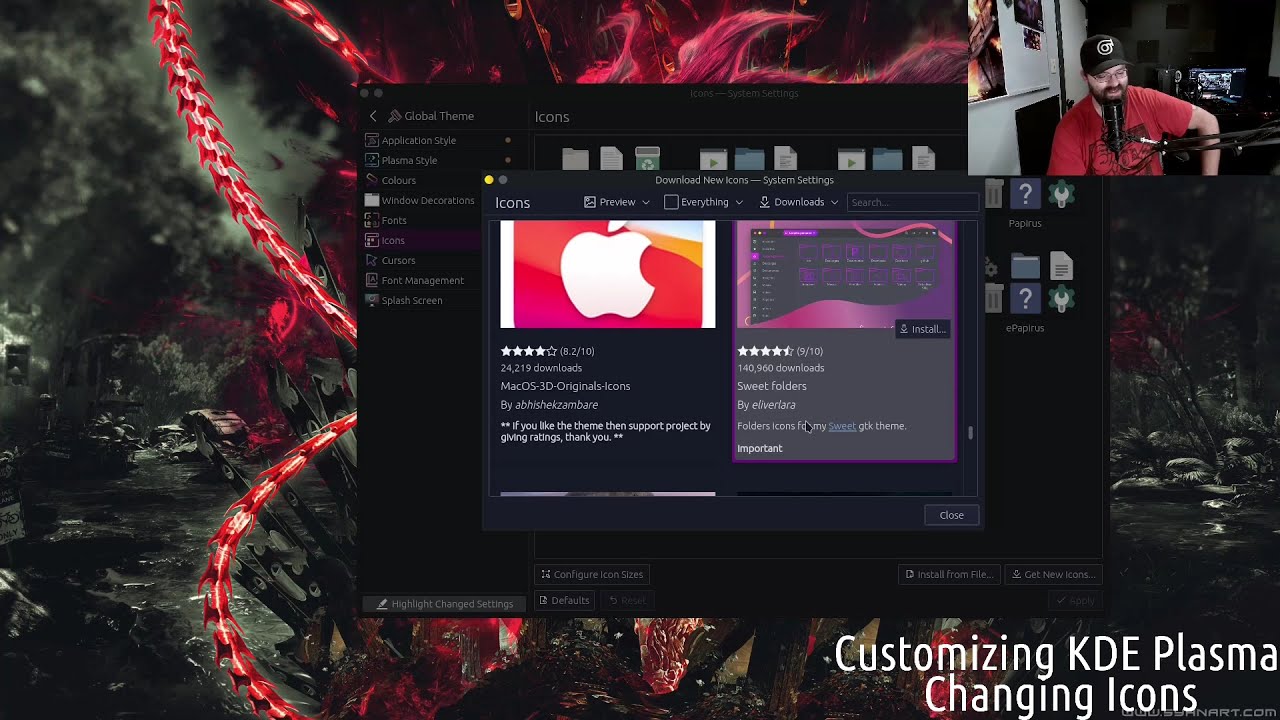Click the ePapirus green gear icon

tap(1061, 298)
